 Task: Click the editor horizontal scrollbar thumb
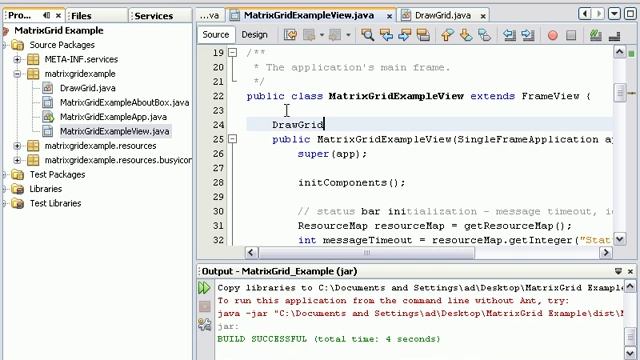click(x=367, y=253)
